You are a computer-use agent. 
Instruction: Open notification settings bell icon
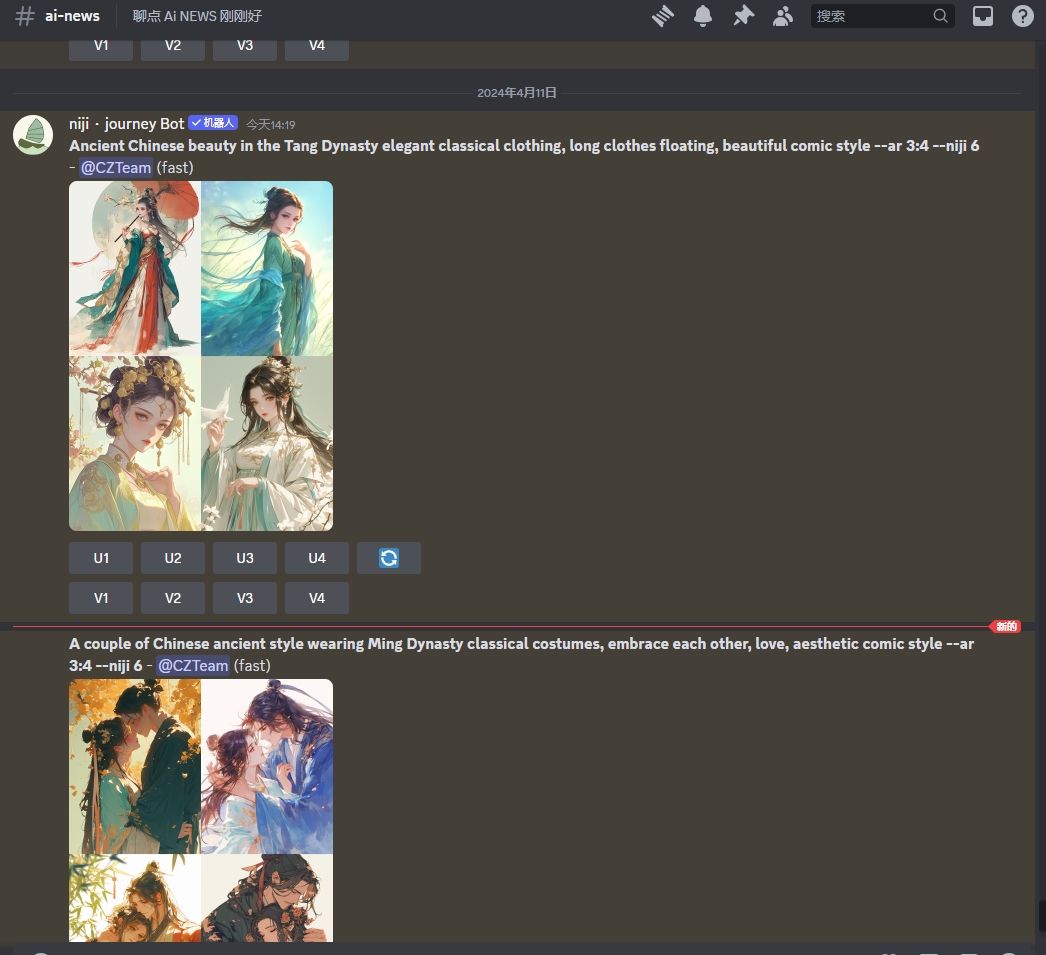click(703, 16)
